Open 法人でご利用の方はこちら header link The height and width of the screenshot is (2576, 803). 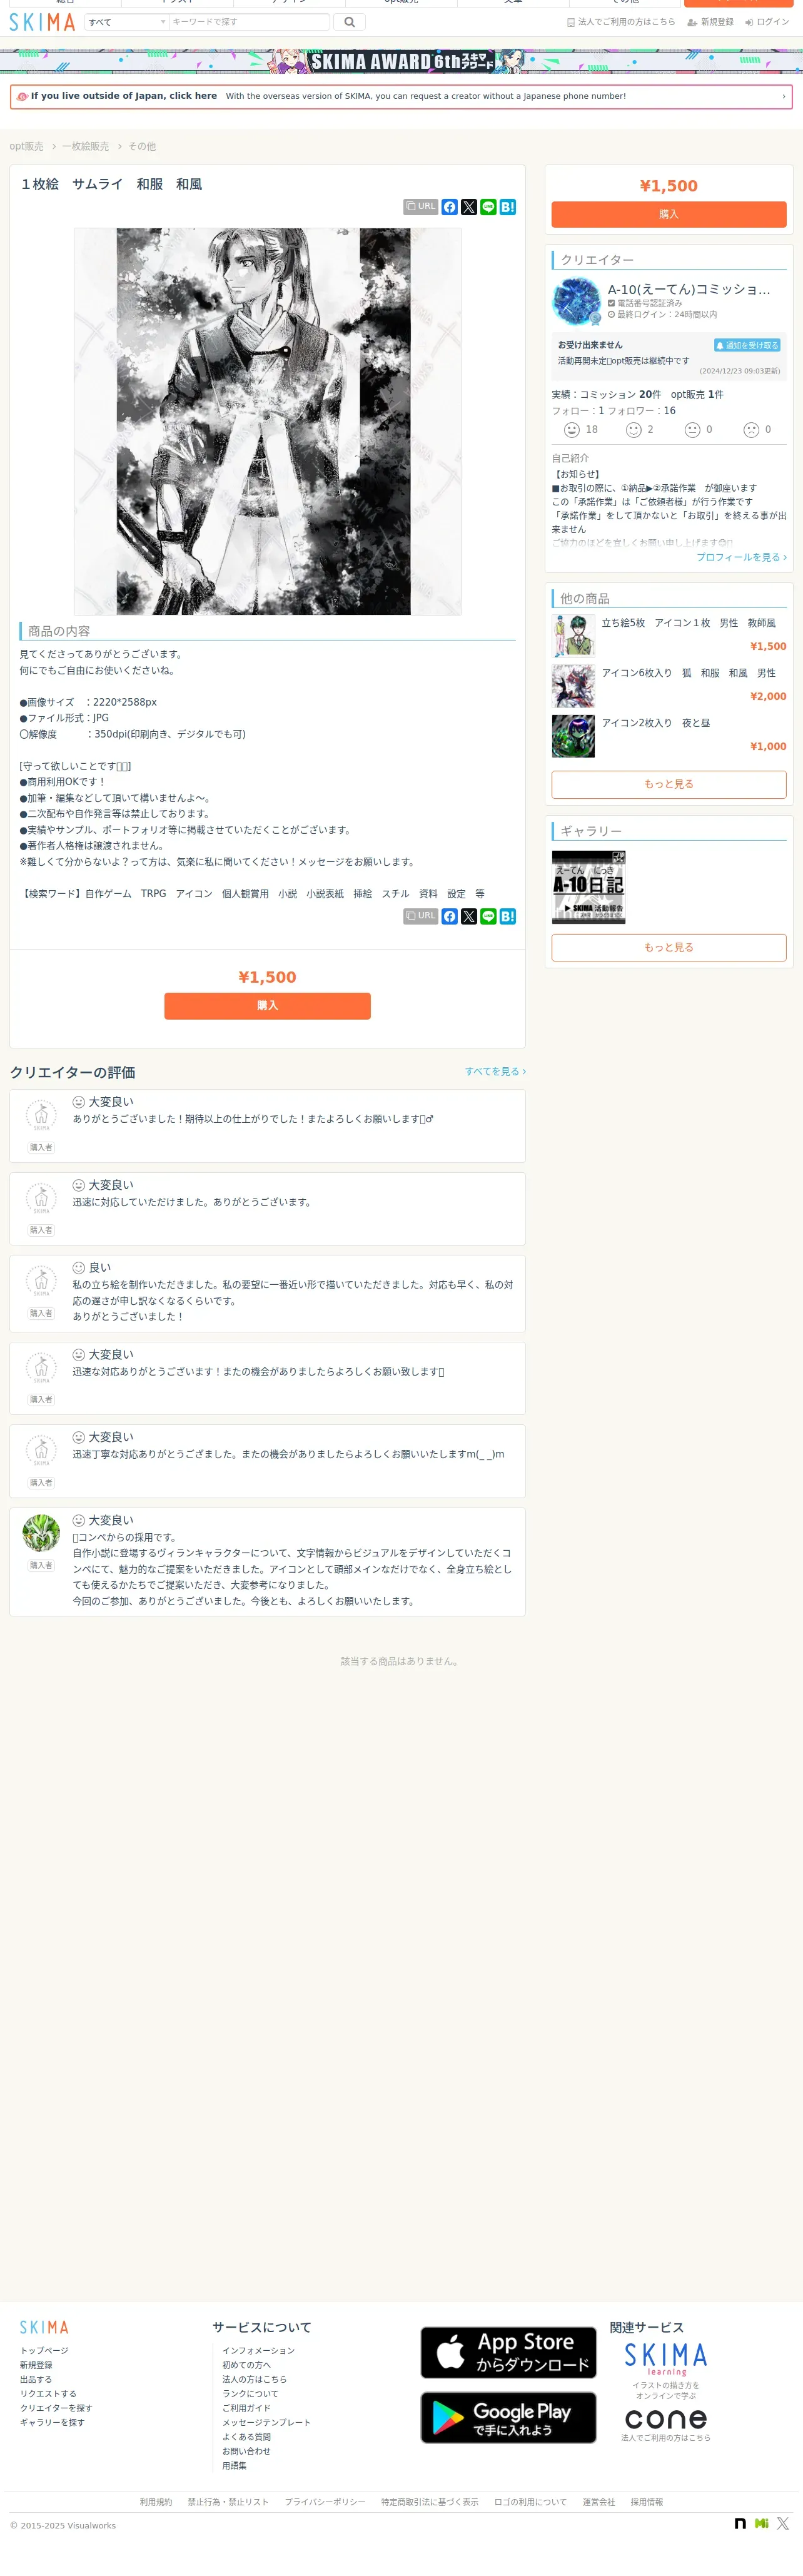click(x=620, y=22)
